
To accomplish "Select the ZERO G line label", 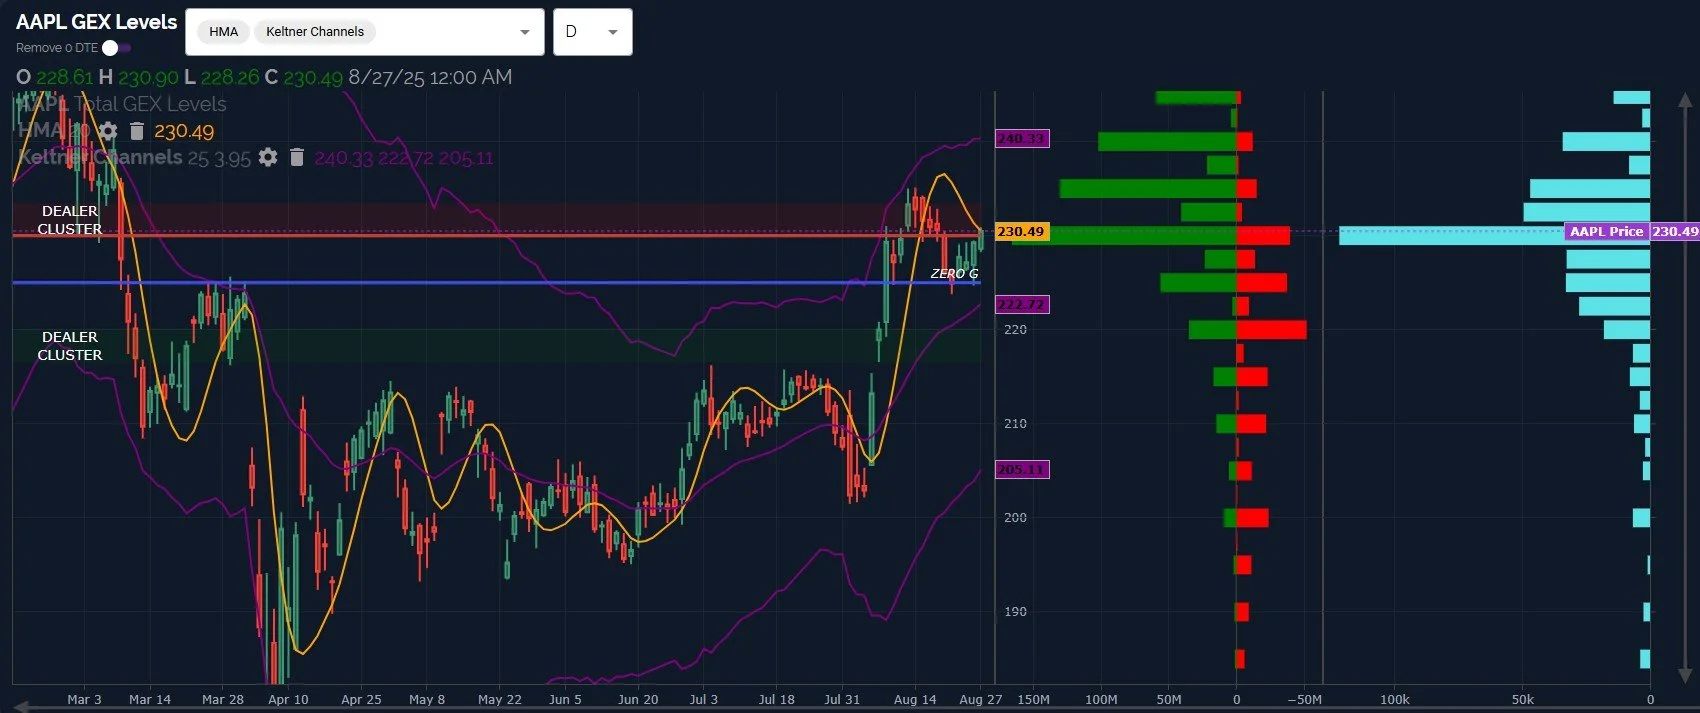I will [x=954, y=273].
